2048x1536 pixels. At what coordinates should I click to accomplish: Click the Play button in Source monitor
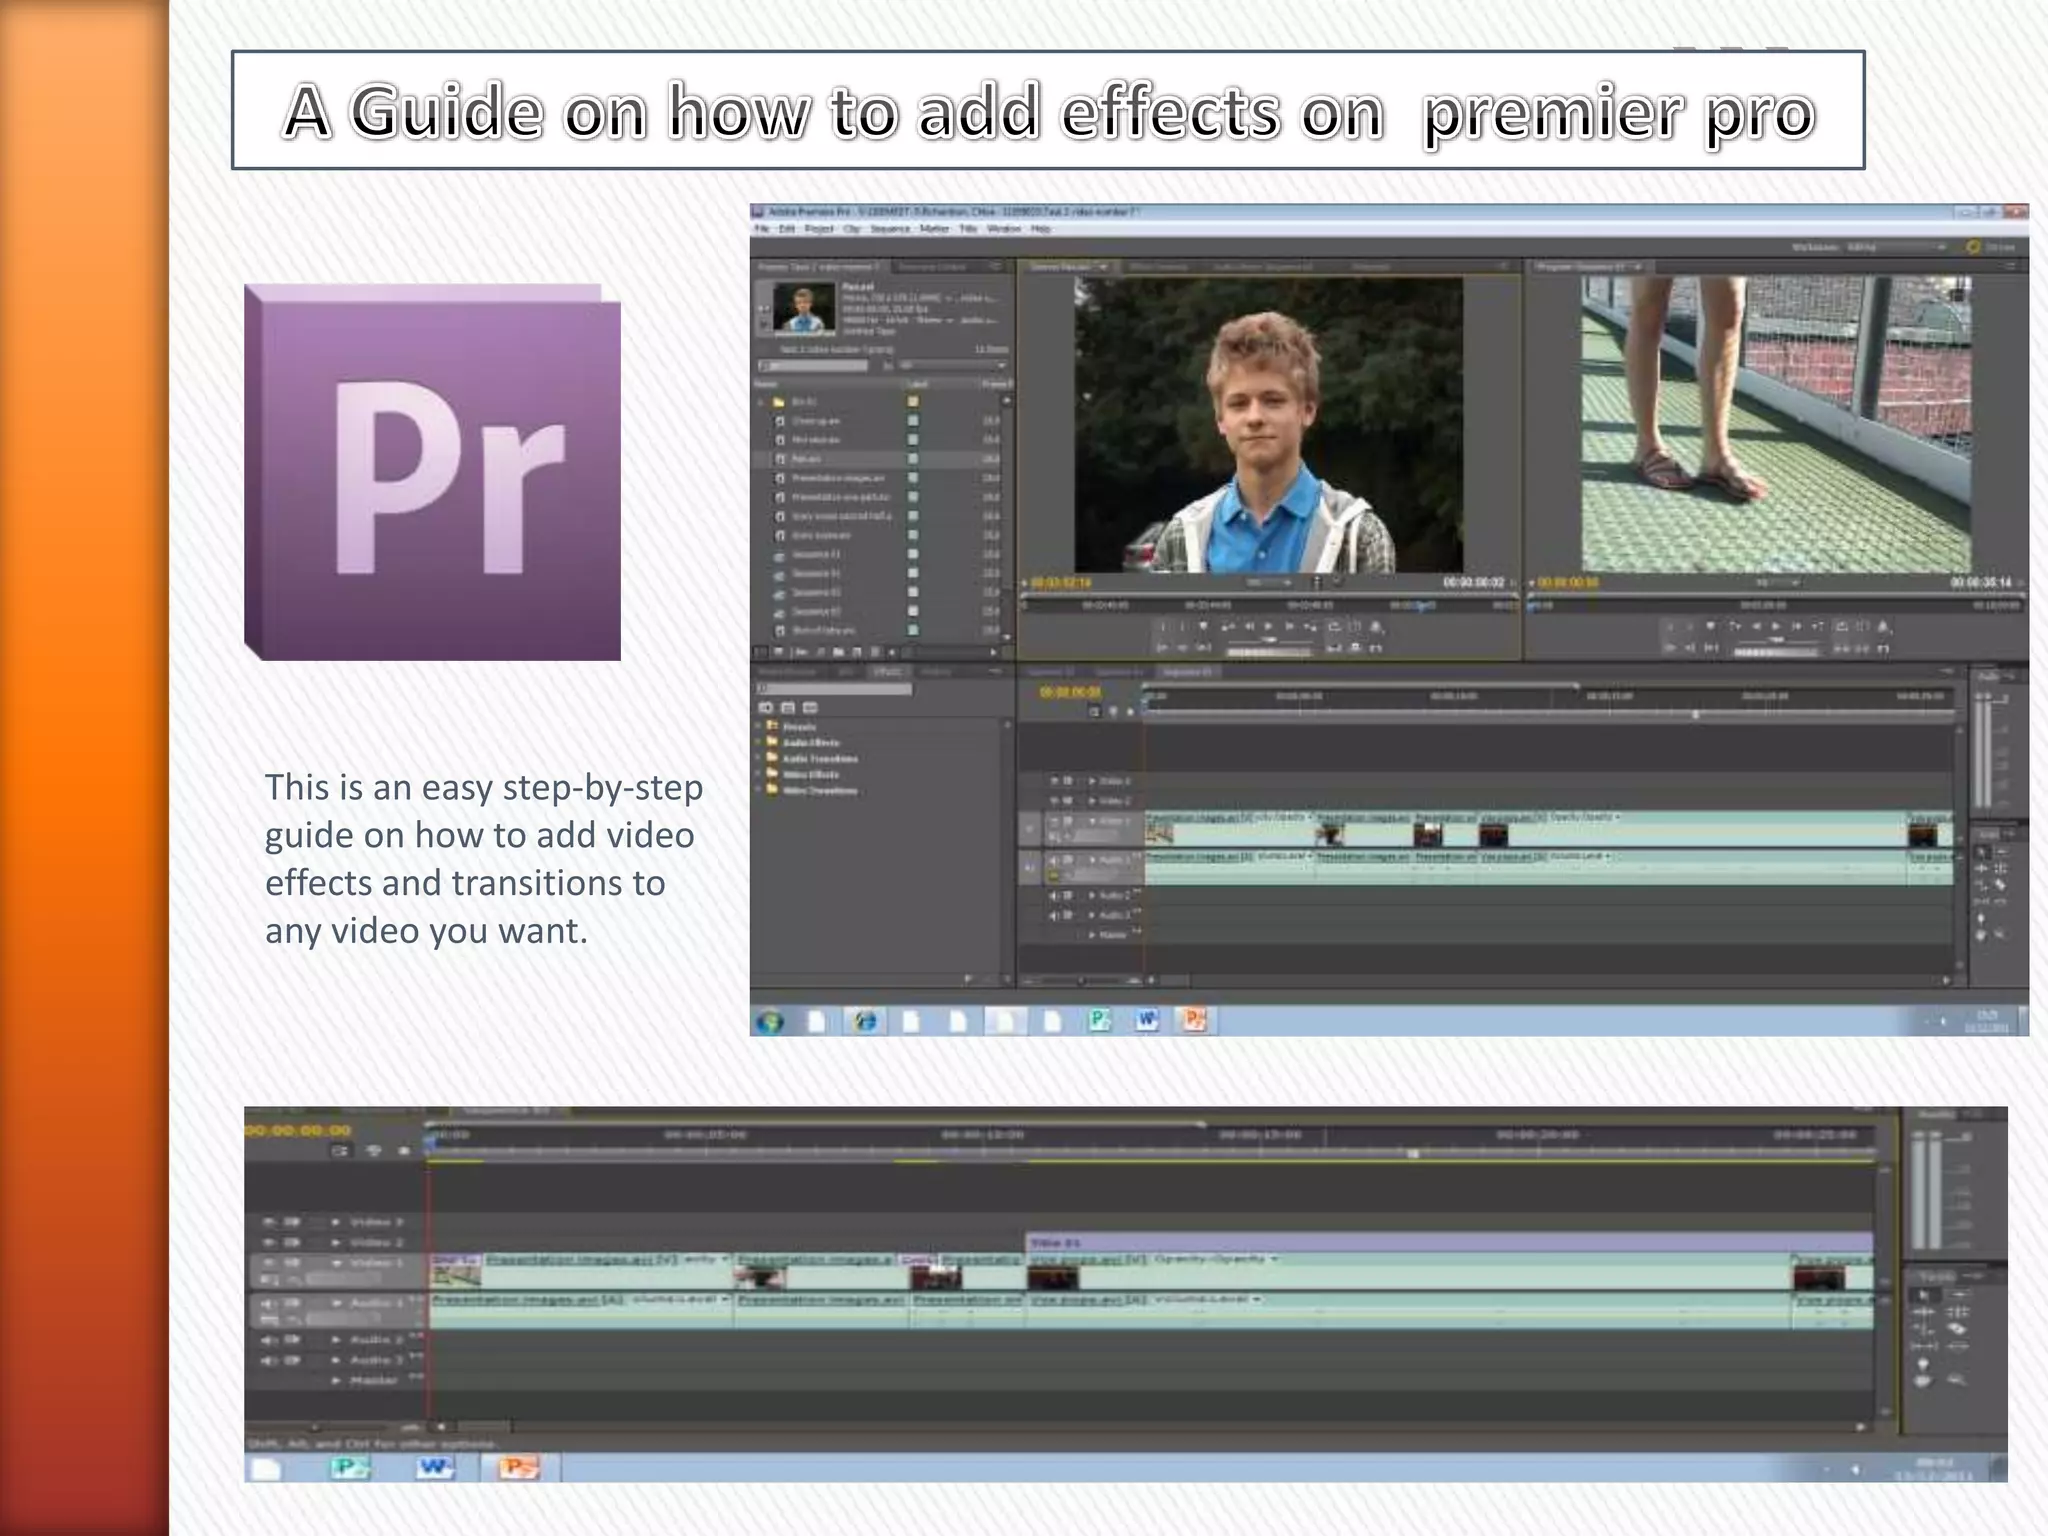pos(1269,626)
